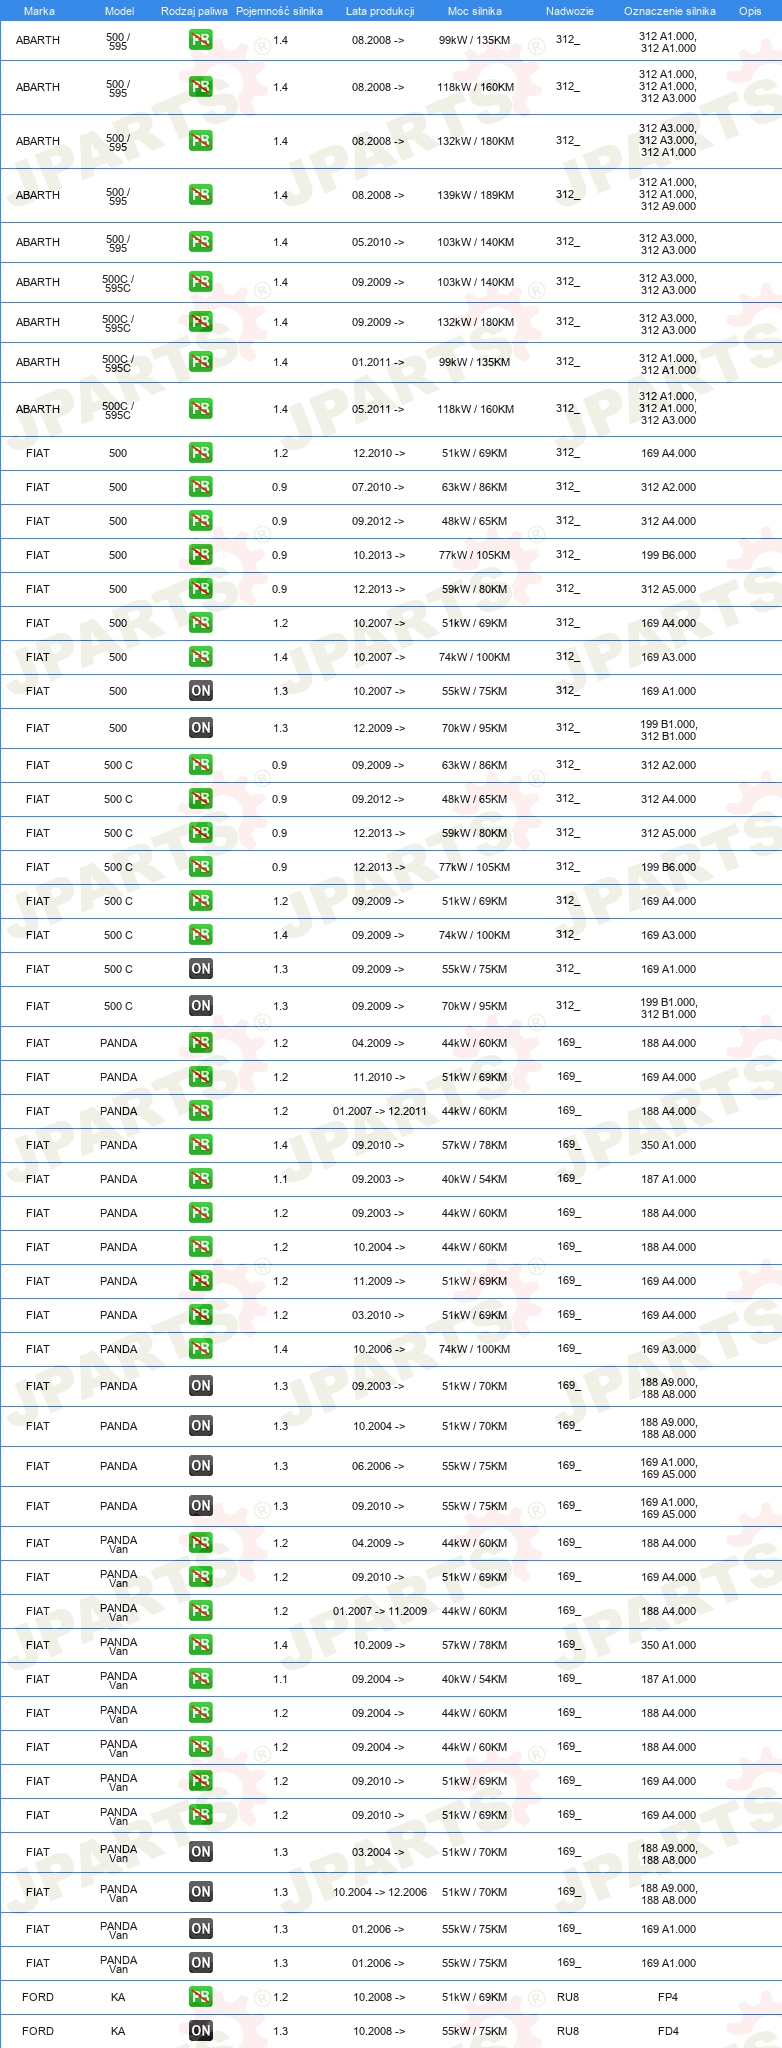
Task: Click the PB fuel icon in ABARTH 139kW / 189KM row
Action: 200,195
